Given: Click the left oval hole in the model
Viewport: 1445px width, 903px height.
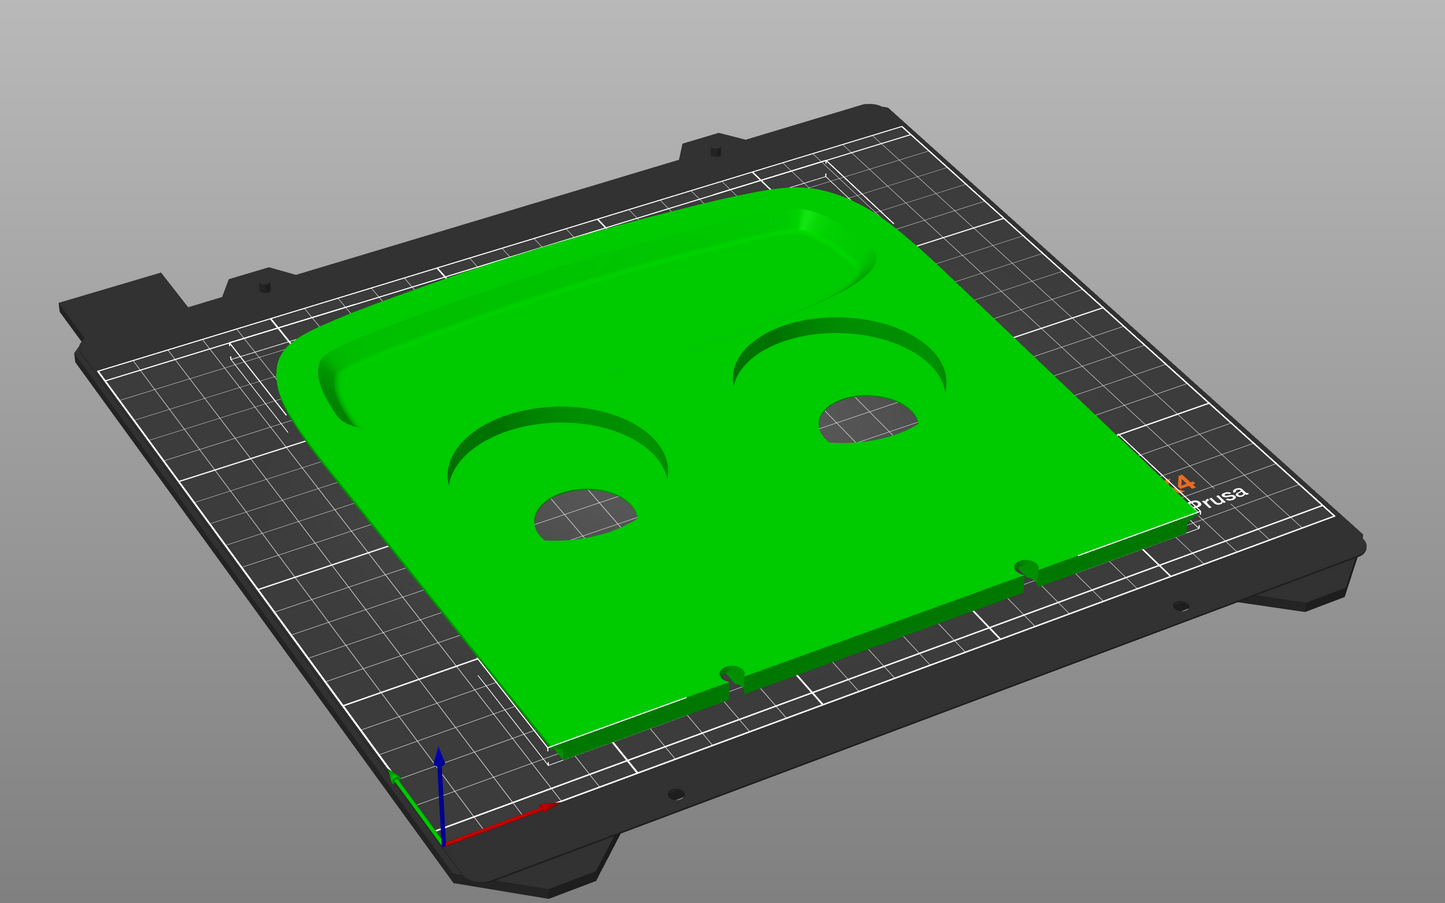Looking at the screenshot, I should 585,514.
